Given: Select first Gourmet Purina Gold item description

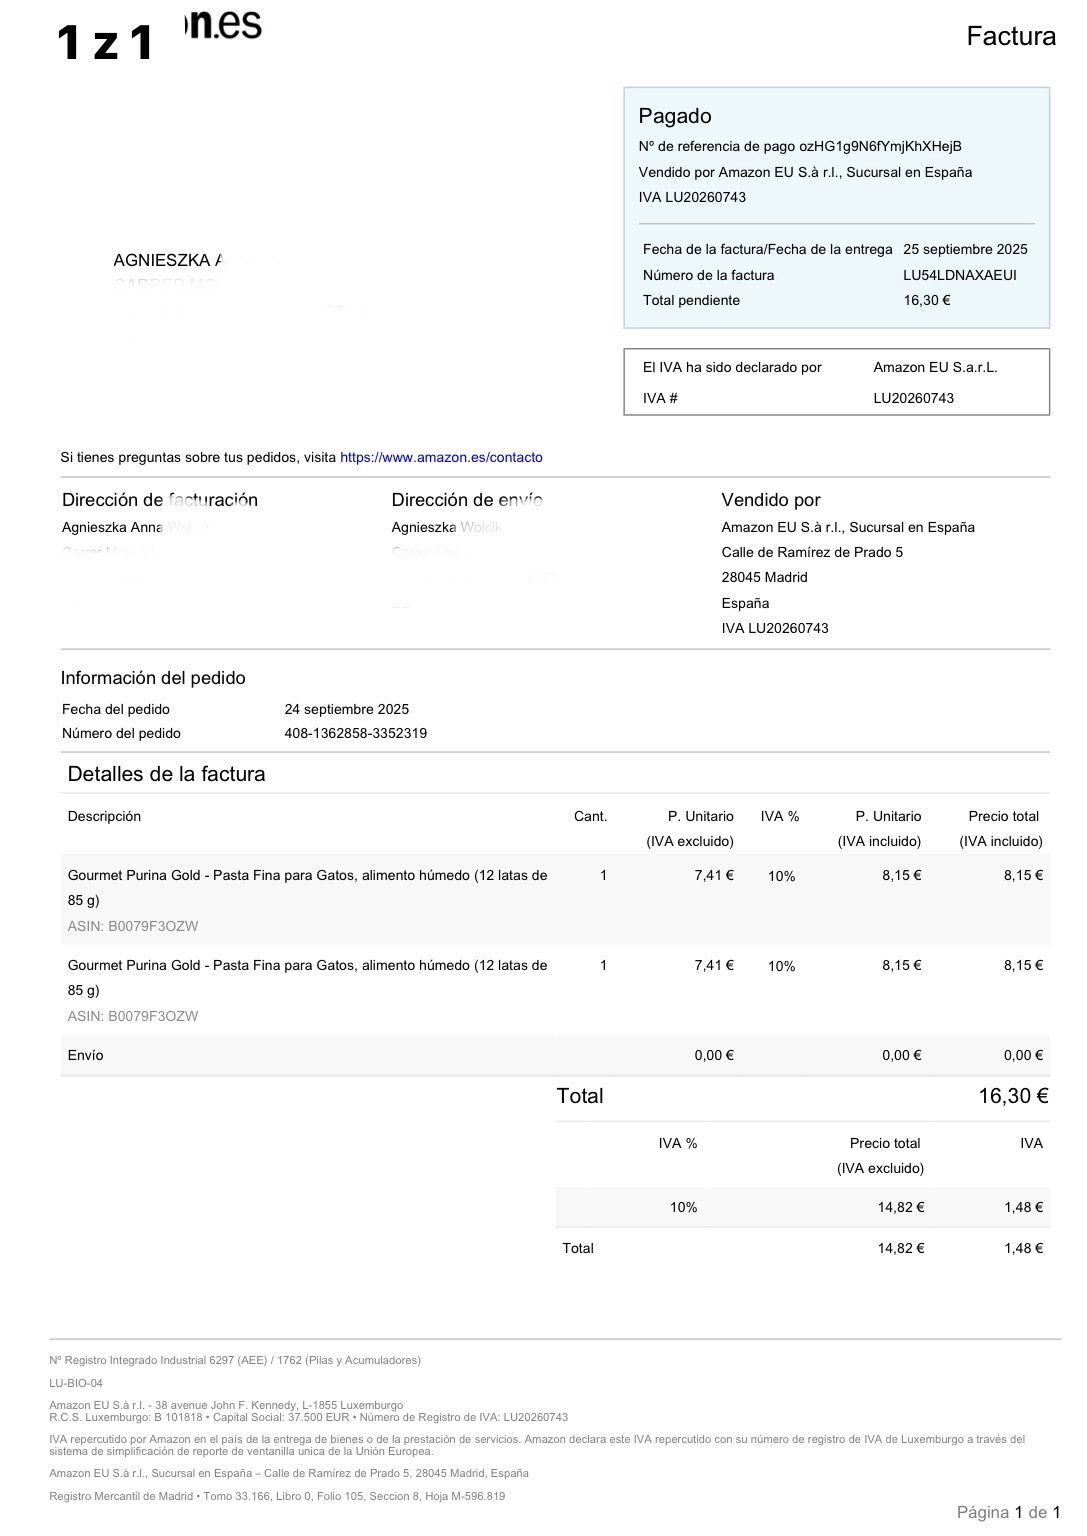Looking at the screenshot, I should [307, 887].
